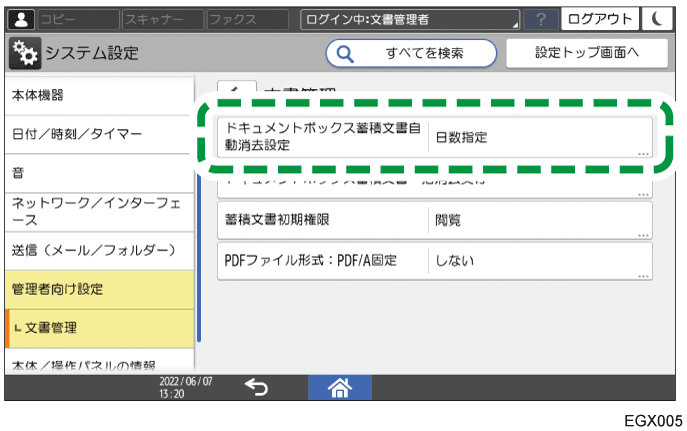
Task: Open the ファクス function tab
Action: pos(248,20)
